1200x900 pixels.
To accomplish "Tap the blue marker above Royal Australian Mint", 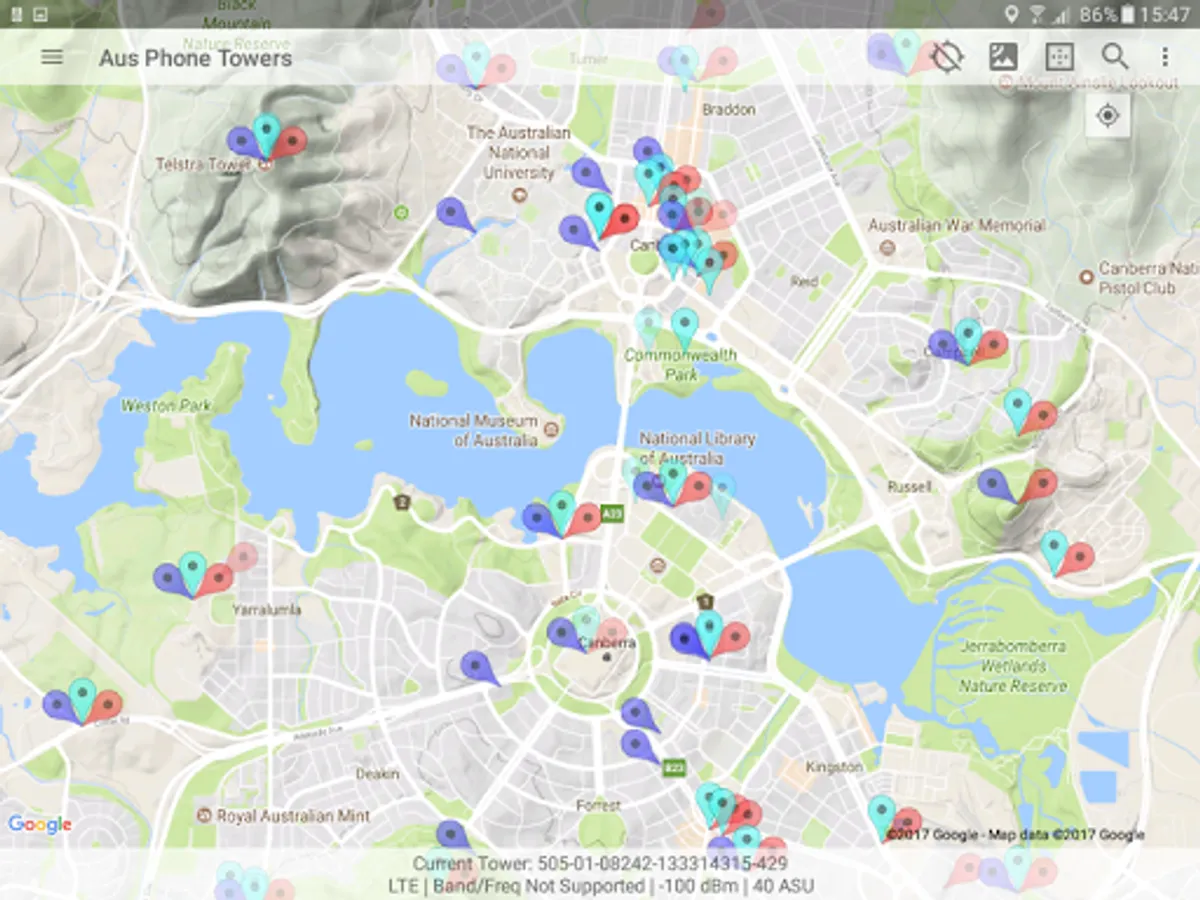I will coord(451,836).
